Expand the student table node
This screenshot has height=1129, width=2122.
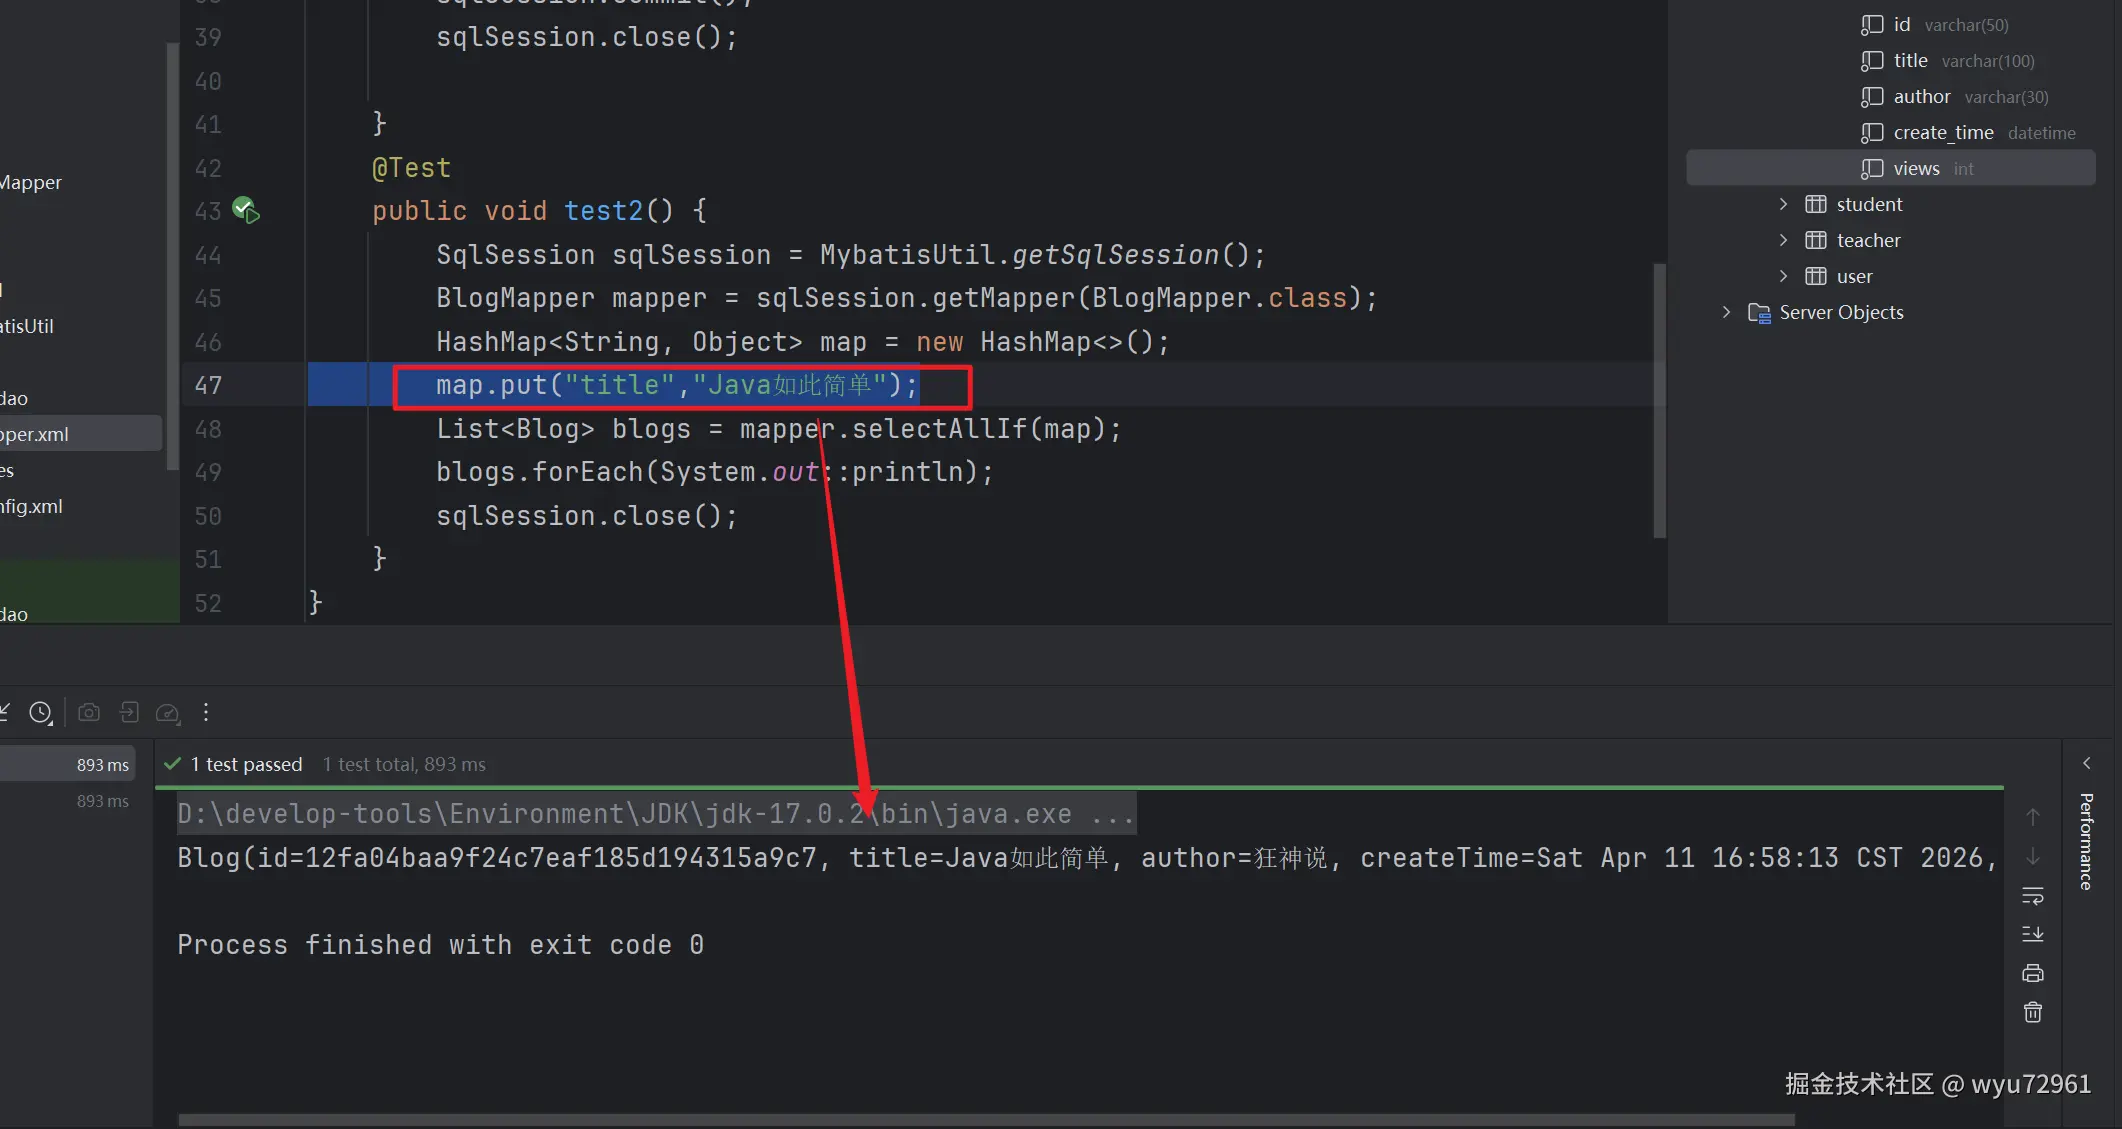(x=1783, y=204)
